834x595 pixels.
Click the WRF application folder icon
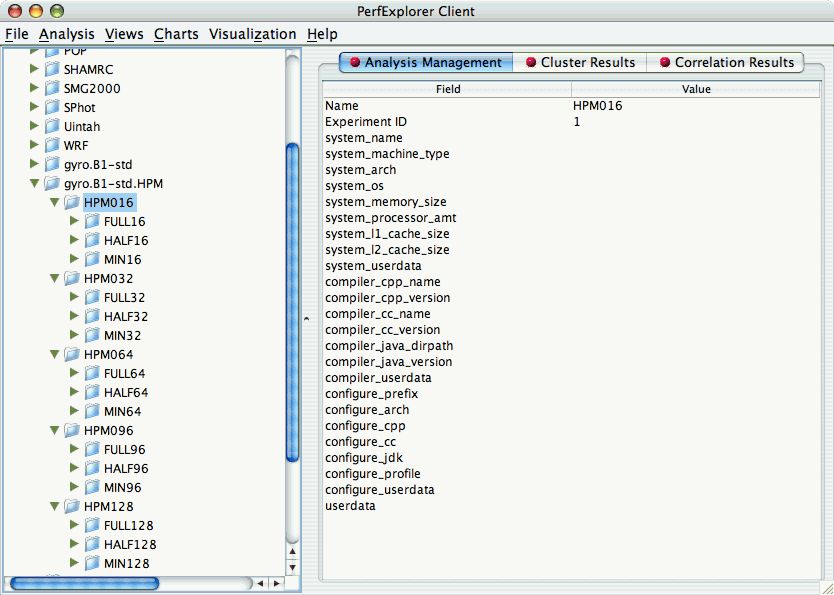tap(52, 146)
